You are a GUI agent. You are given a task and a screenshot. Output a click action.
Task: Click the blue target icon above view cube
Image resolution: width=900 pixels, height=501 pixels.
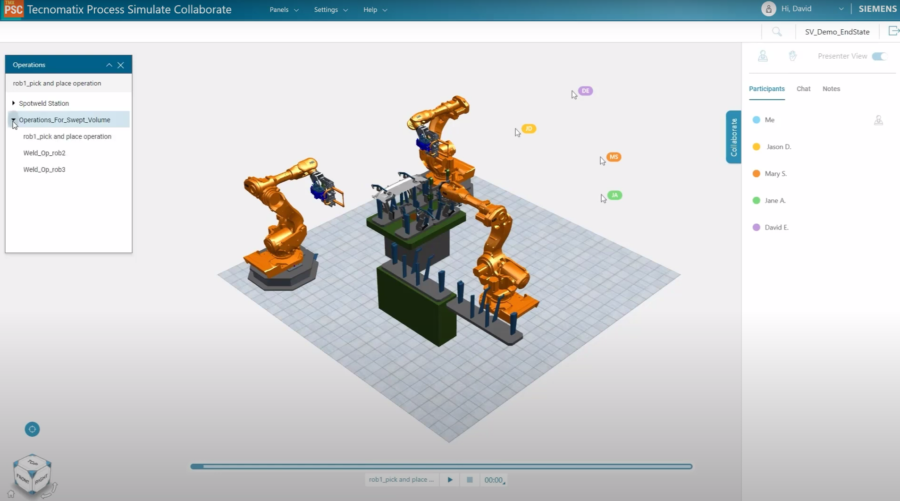click(32, 429)
